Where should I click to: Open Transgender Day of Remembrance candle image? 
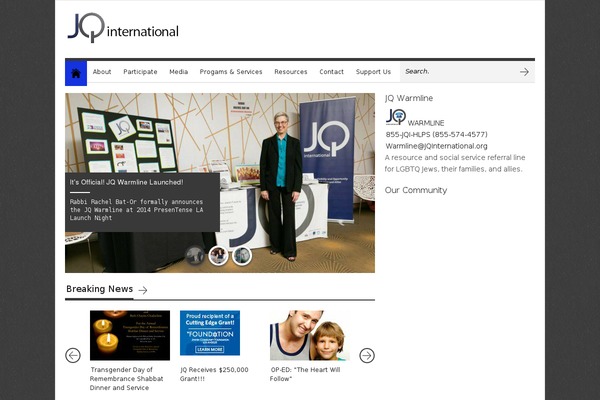(130, 335)
